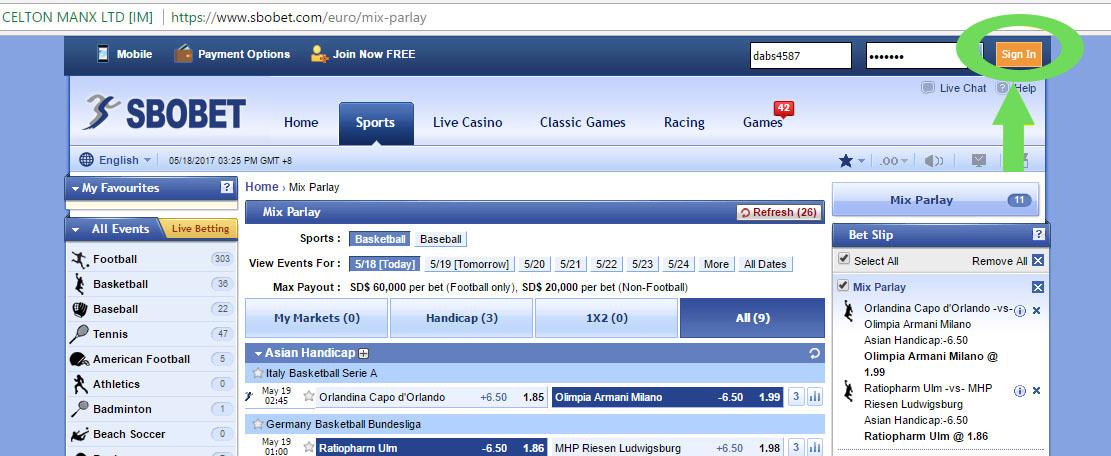Open the English language dropdown

125,160
